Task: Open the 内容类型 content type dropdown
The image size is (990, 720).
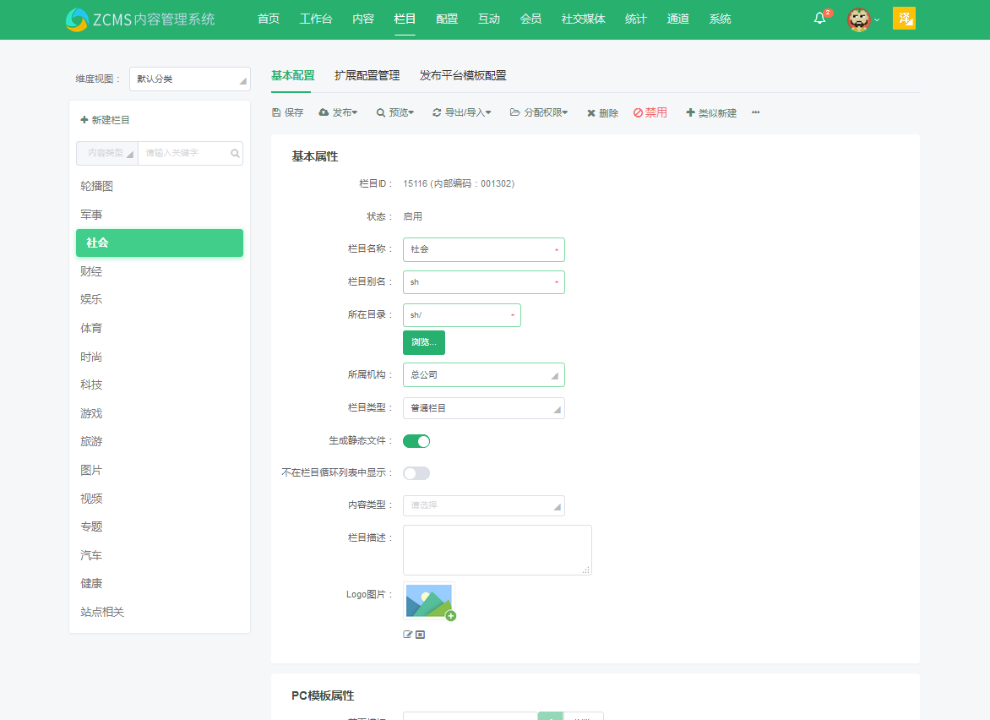Action: (483, 505)
